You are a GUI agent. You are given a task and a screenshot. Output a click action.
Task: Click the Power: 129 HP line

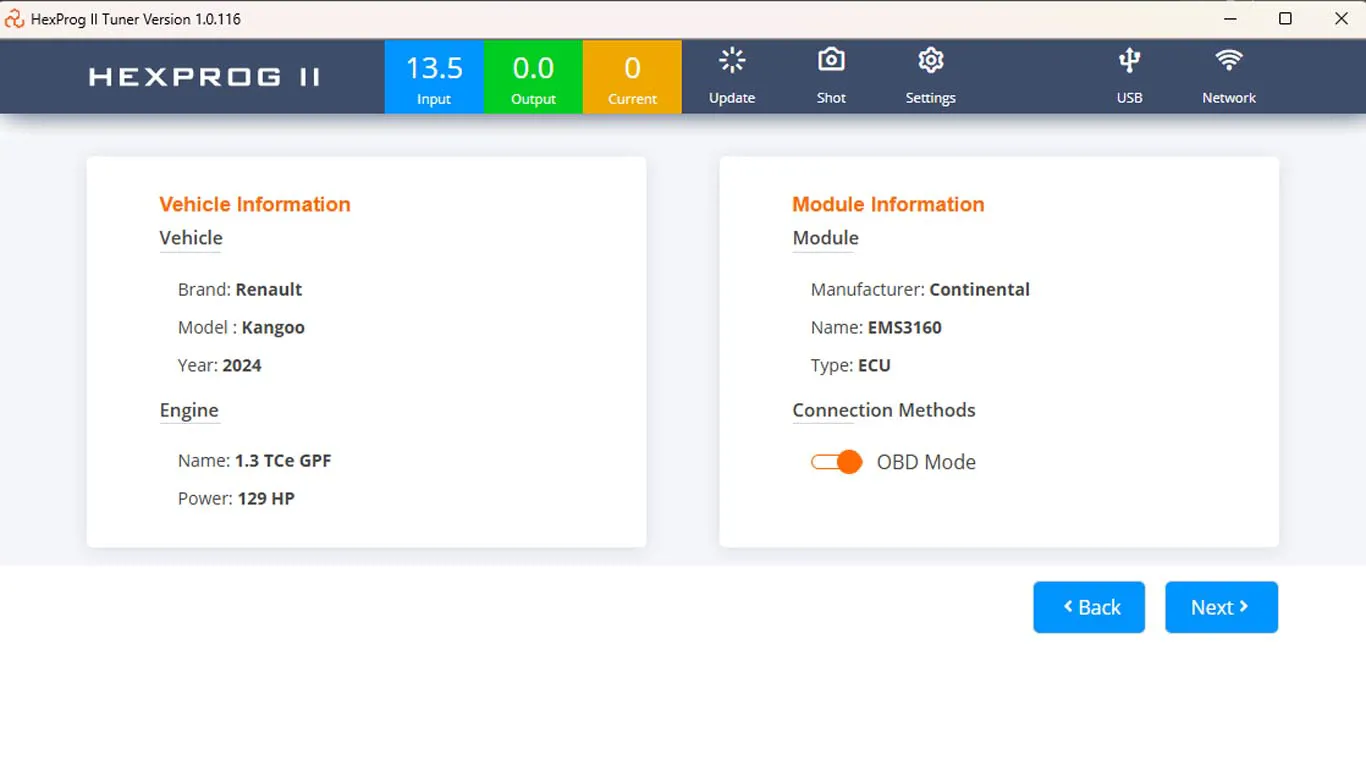[x=236, y=498]
